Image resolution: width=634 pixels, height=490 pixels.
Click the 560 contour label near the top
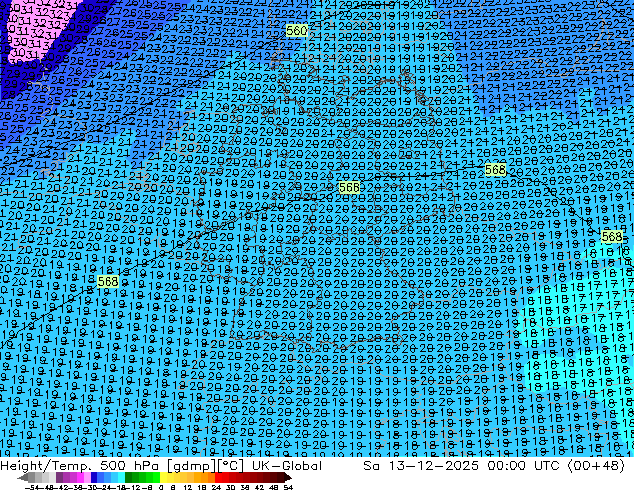point(296,31)
